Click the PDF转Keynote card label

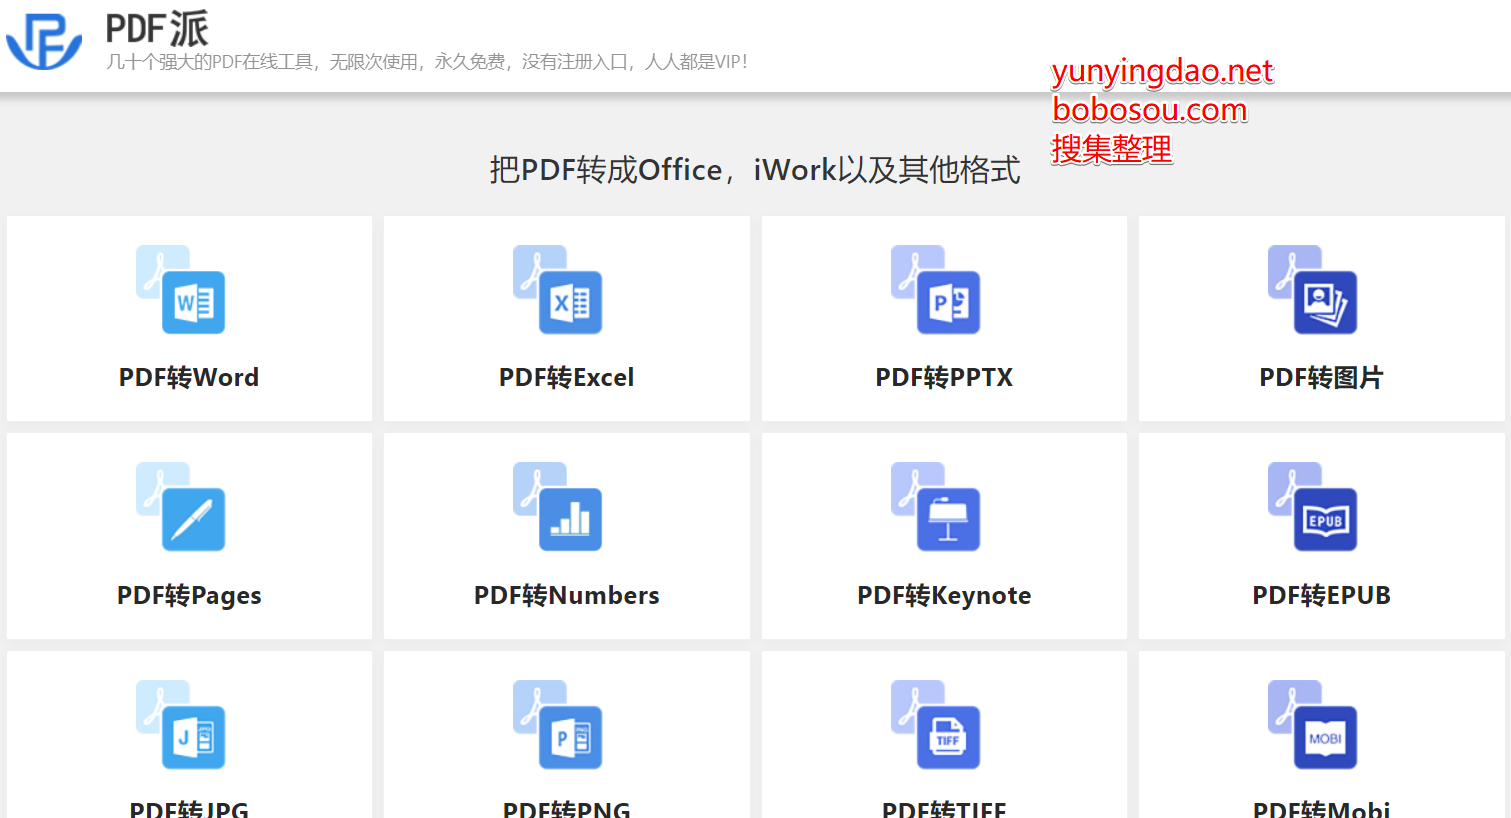coord(943,595)
